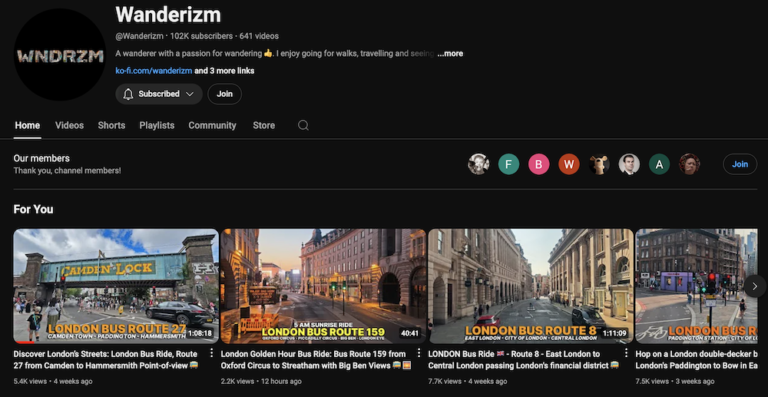This screenshot has width=768, height=397.
Task: Select the orange W member avatar
Action: [569, 164]
